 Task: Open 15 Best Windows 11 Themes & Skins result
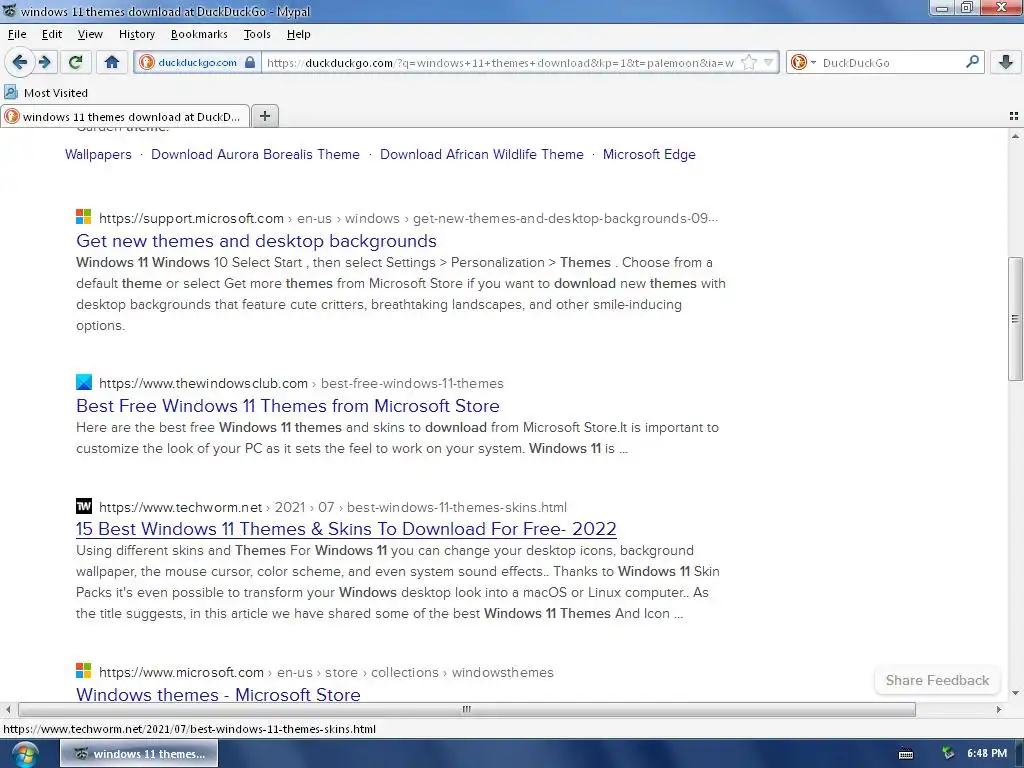346,528
